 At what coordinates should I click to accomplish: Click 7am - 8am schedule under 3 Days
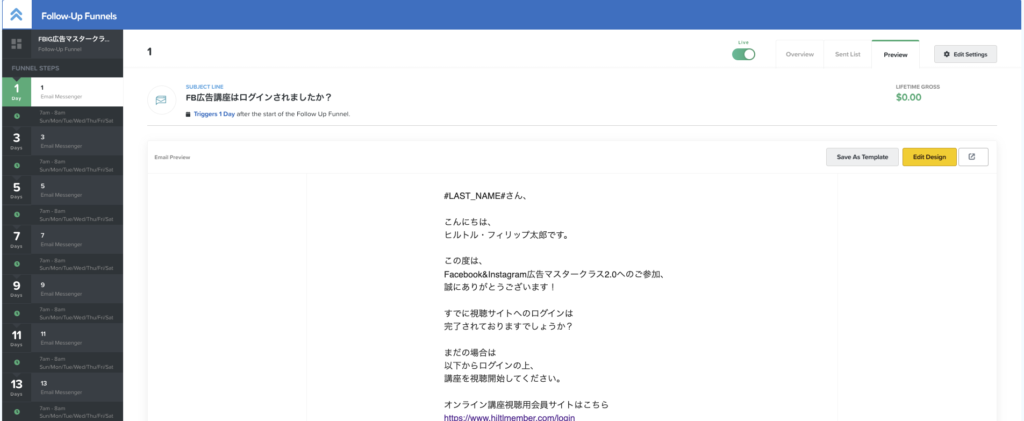point(76,166)
